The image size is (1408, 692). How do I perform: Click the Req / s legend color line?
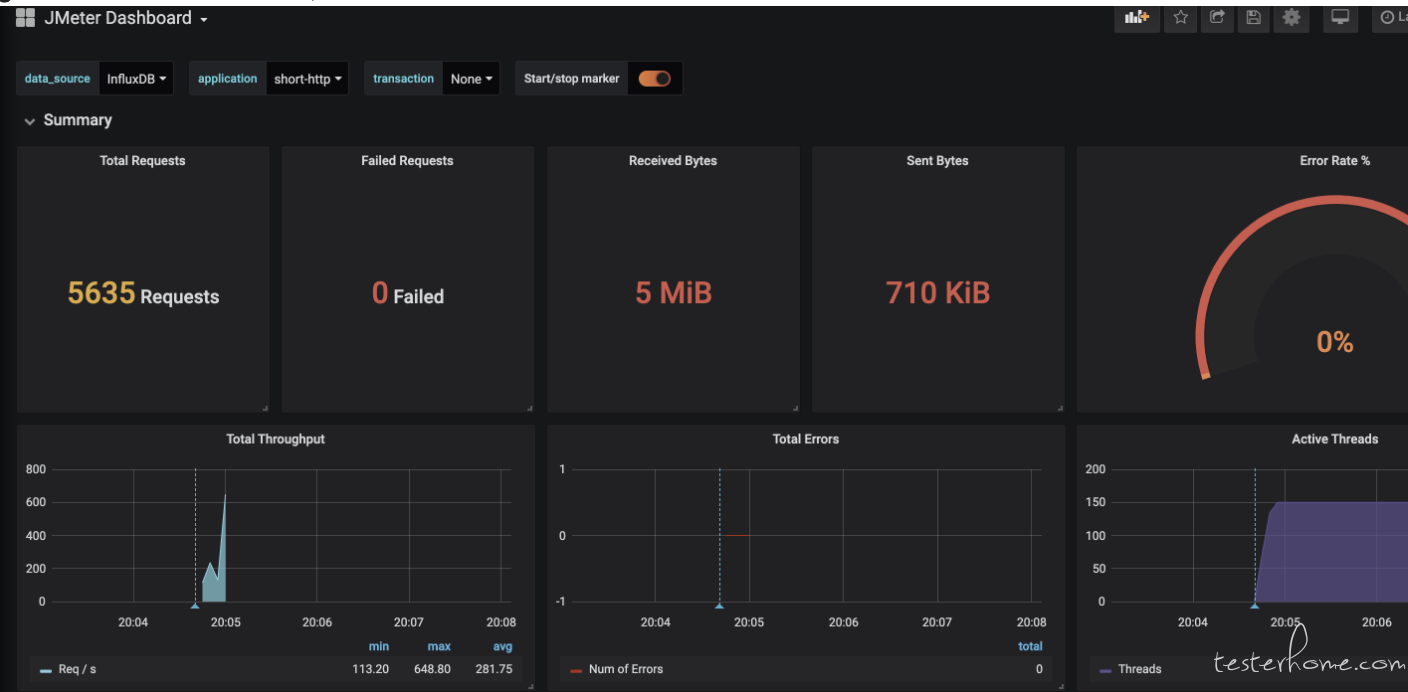click(x=46, y=671)
